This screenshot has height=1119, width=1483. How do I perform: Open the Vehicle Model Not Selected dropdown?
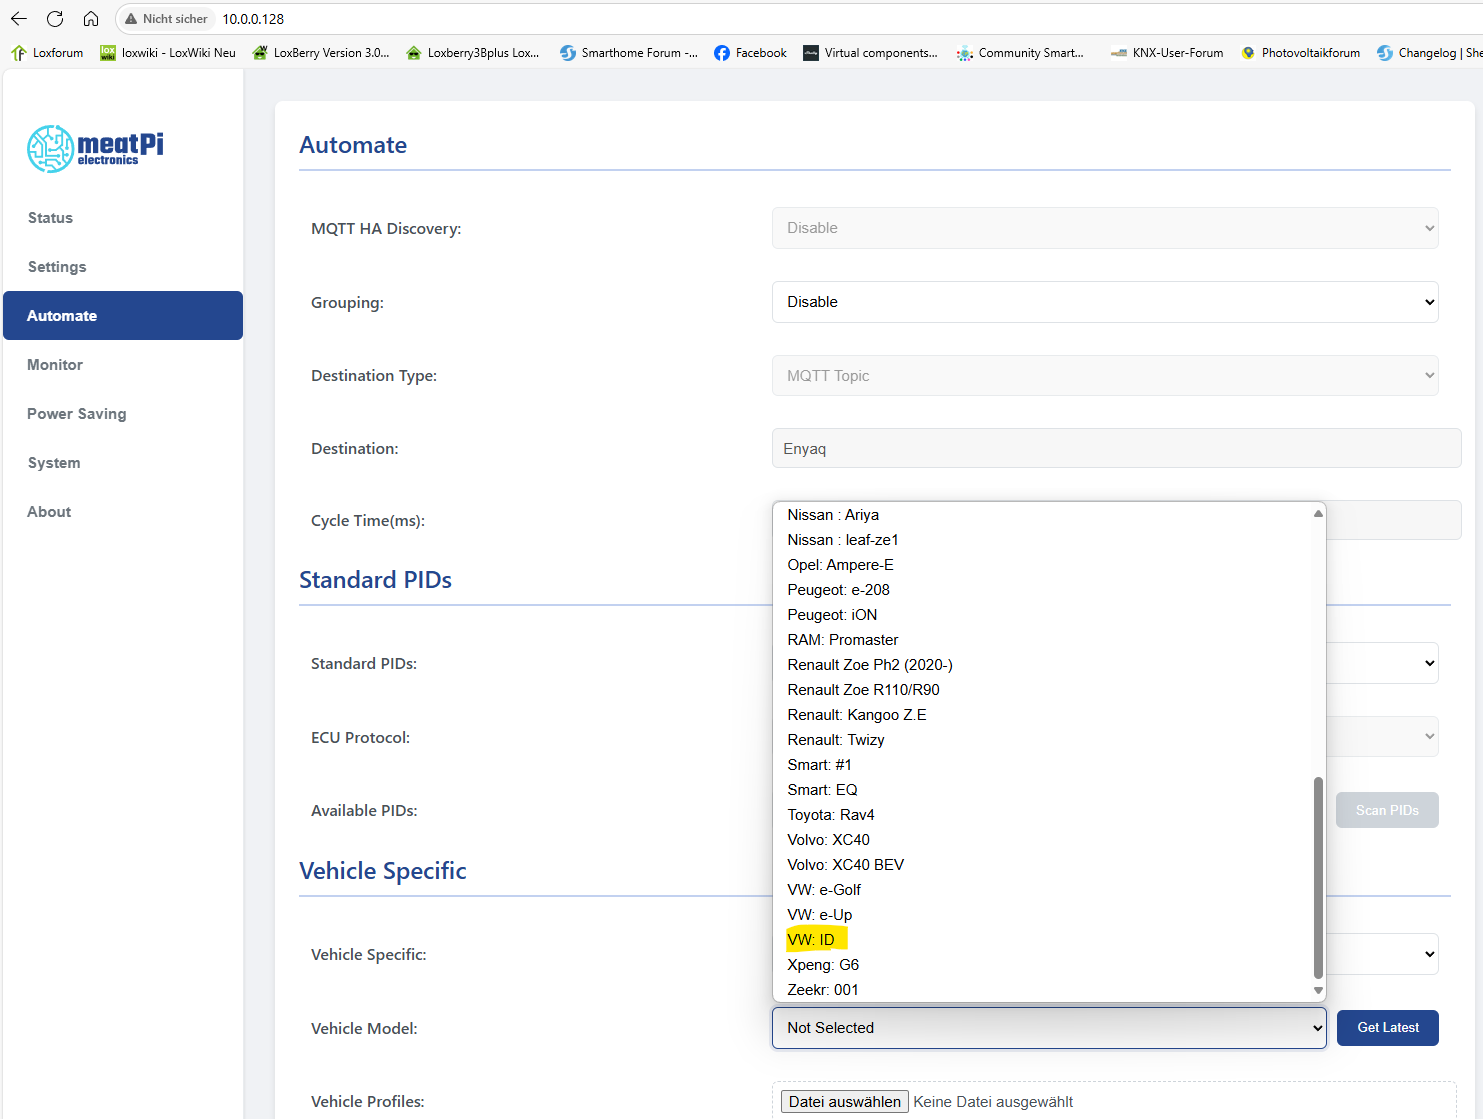click(1049, 1028)
